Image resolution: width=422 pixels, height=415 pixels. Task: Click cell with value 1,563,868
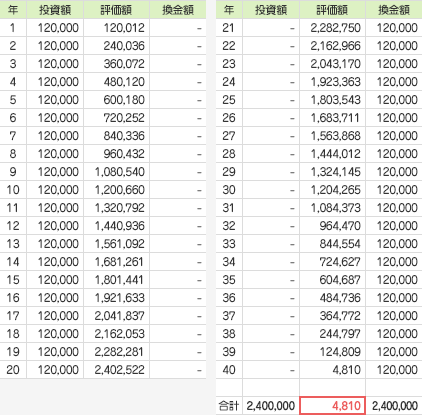tap(333, 136)
